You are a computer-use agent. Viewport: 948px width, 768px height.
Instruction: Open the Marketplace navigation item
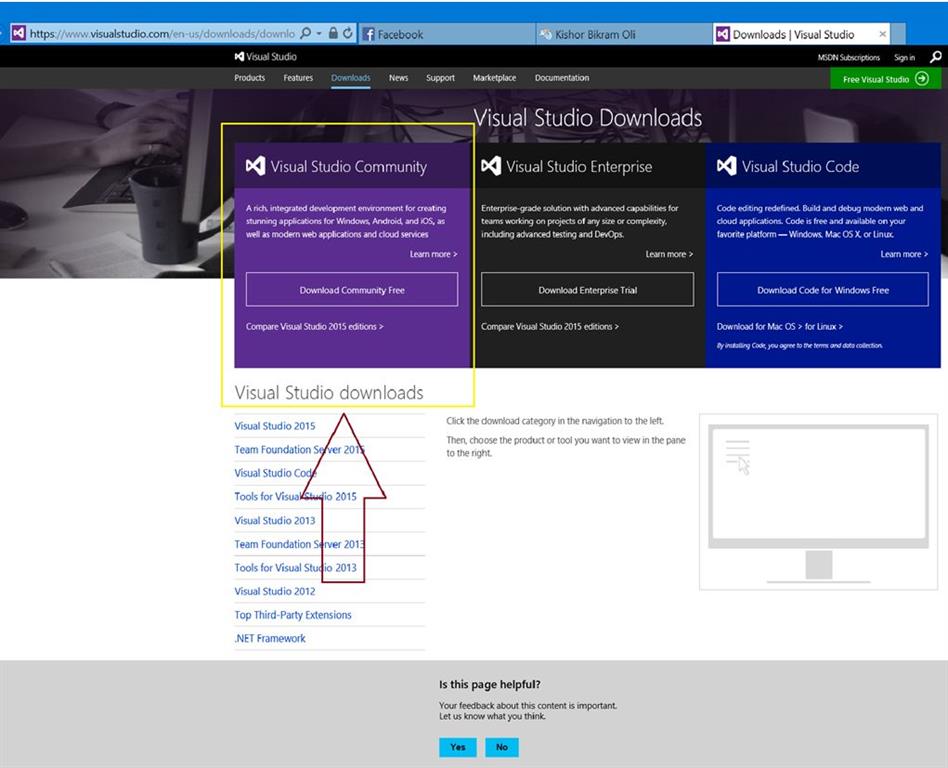pos(495,77)
